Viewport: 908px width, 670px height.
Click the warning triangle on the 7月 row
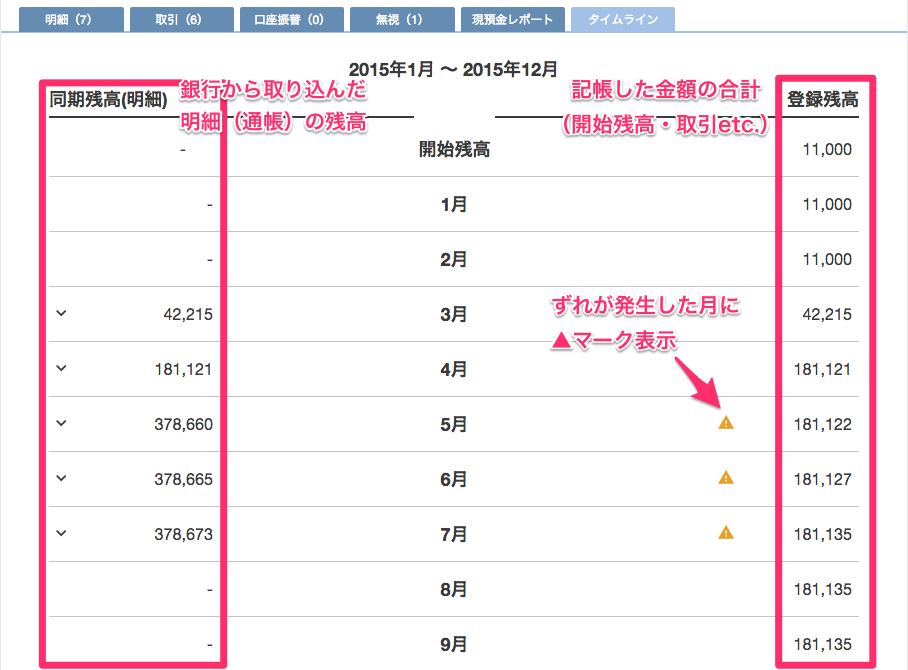tap(726, 534)
